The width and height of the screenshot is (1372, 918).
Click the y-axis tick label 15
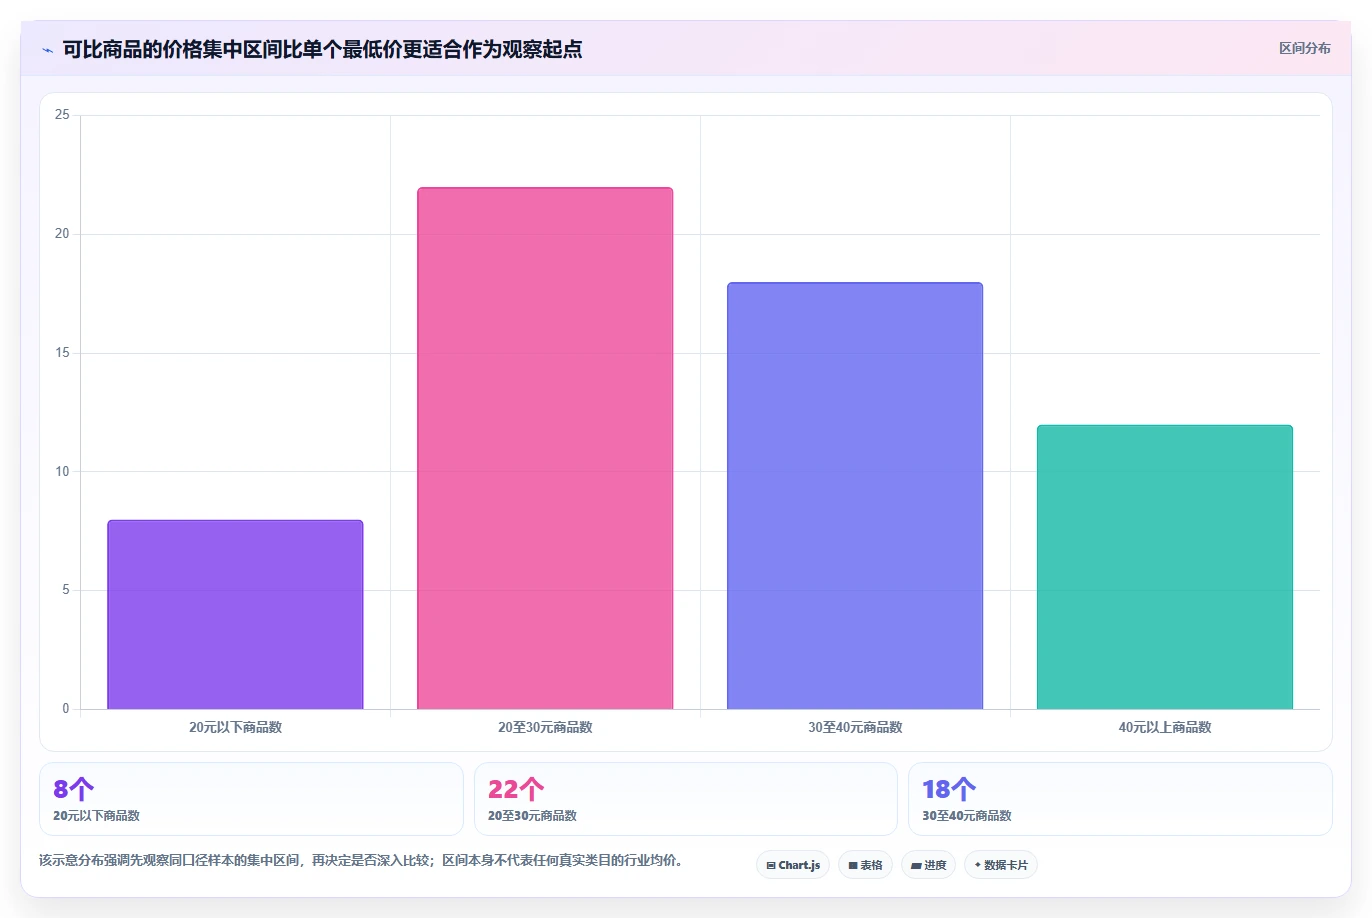[x=62, y=353]
